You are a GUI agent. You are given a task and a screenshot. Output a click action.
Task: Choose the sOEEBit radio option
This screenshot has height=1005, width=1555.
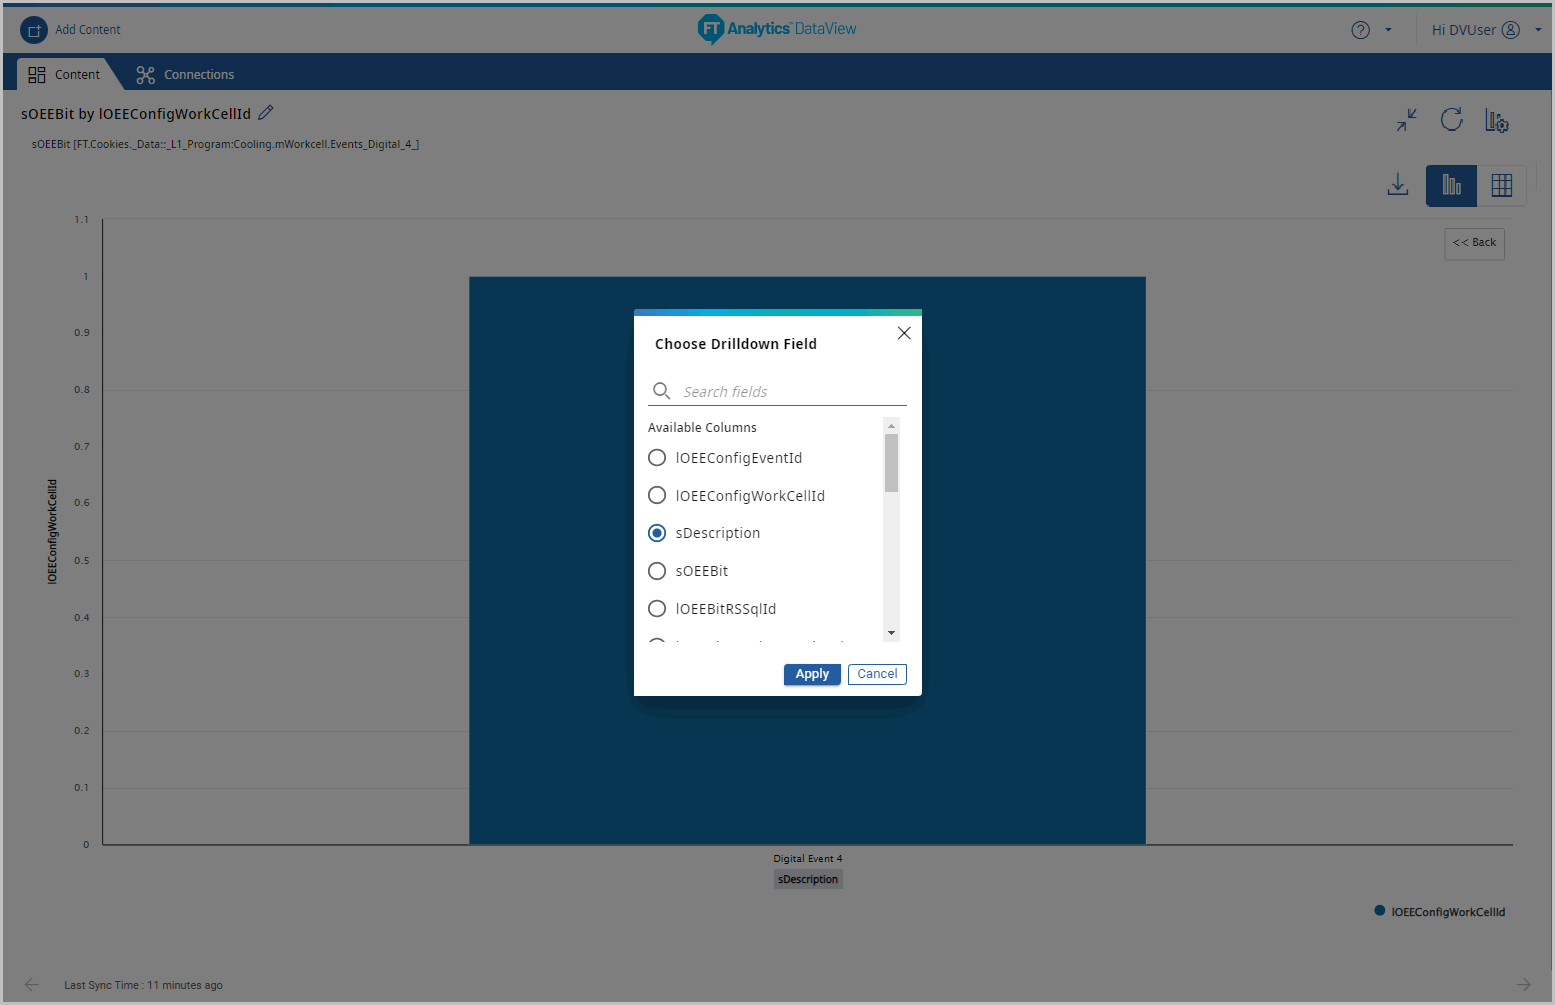pyautogui.click(x=657, y=571)
